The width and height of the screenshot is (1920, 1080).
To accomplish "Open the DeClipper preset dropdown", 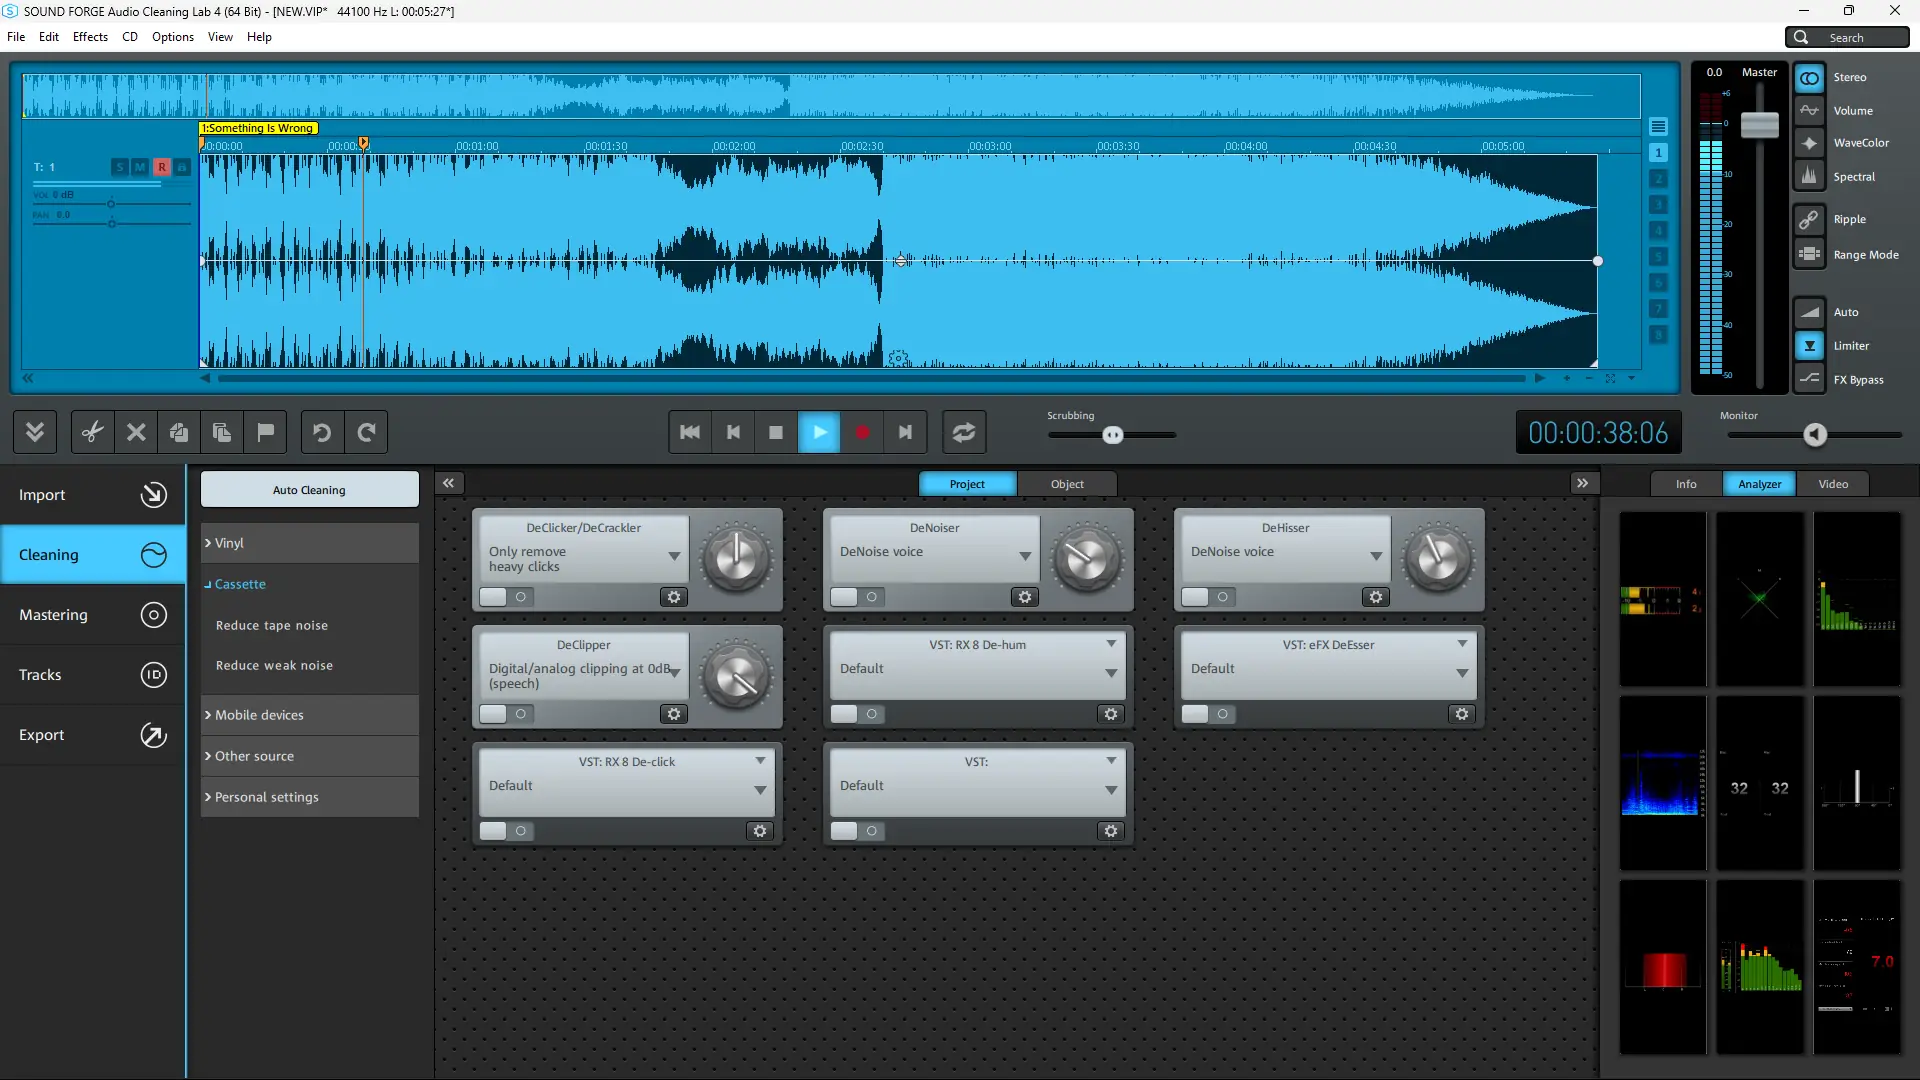I will coord(675,673).
